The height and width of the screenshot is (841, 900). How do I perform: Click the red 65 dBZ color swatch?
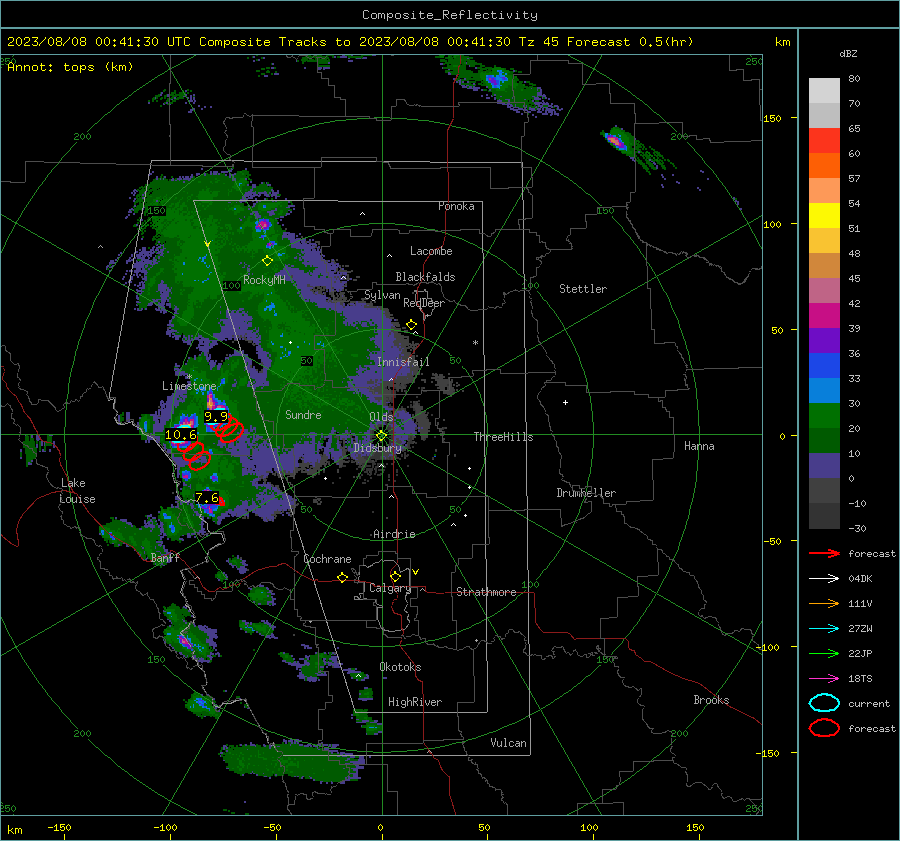[824, 140]
